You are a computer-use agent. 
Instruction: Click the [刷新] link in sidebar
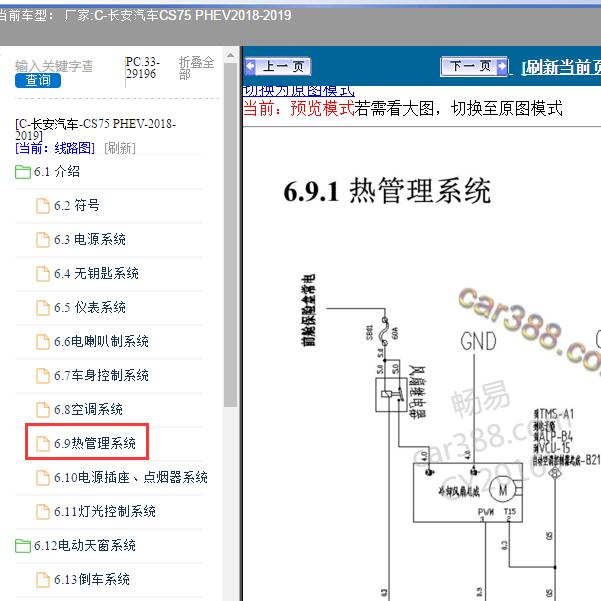pyautogui.click(x=120, y=148)
